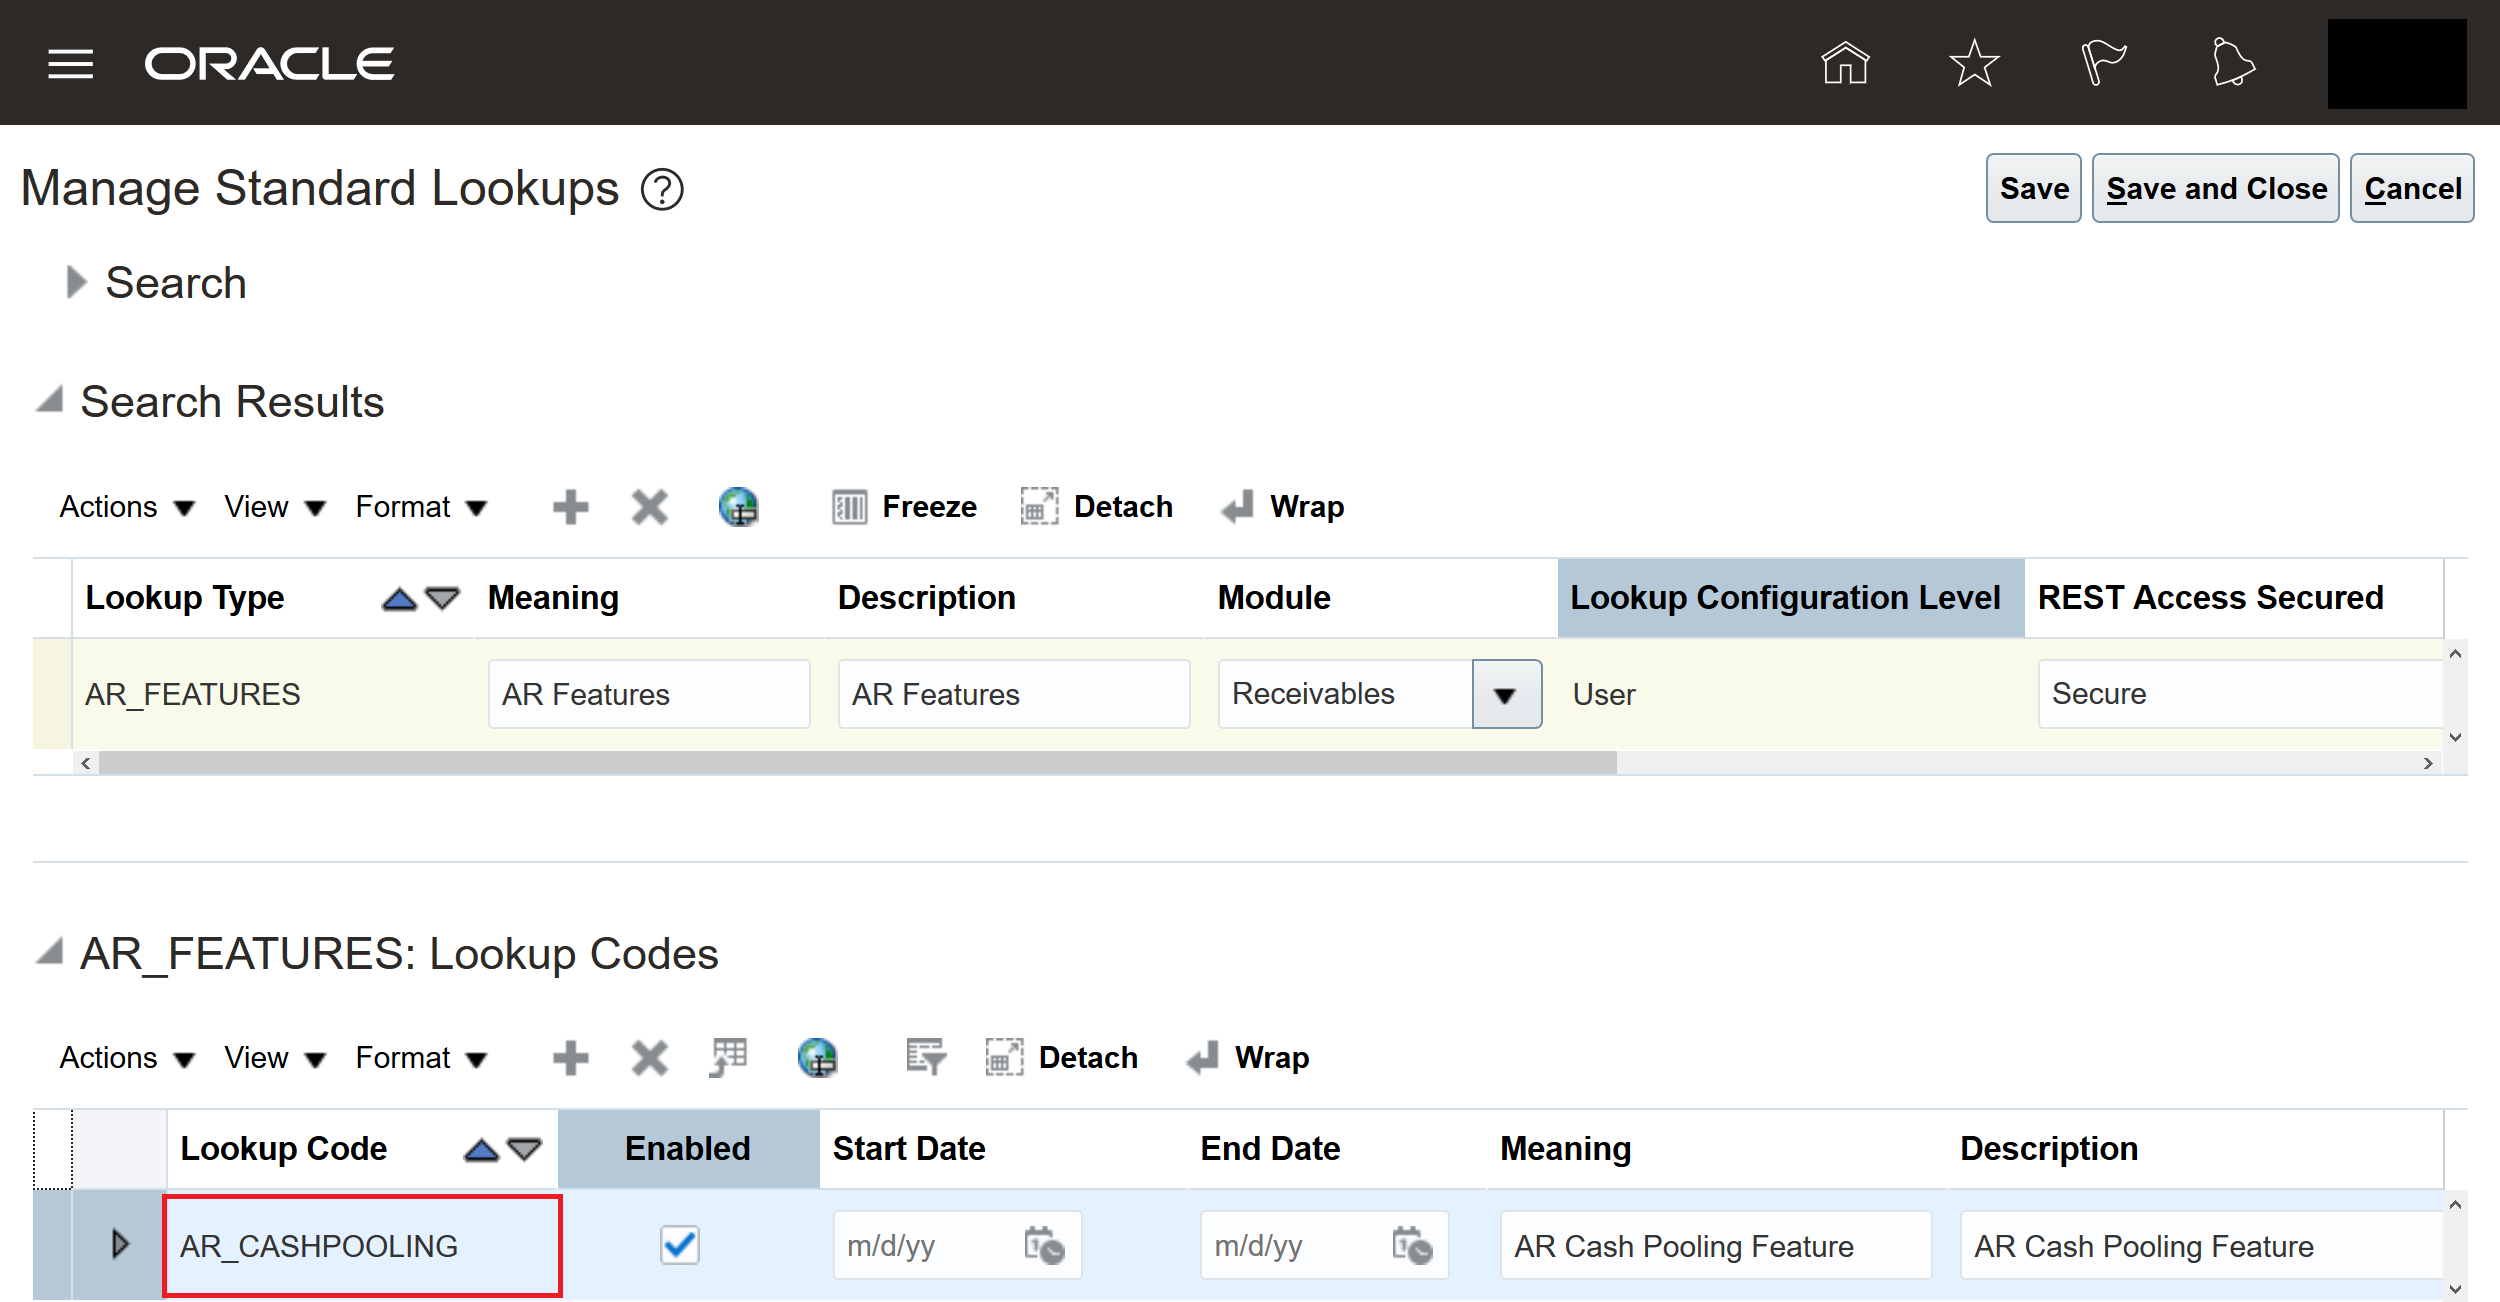Open Format menu in Lookup Codes toolbar
The width and height of the screenshot is (2500, 1302).
click(x=420, y=1058)
